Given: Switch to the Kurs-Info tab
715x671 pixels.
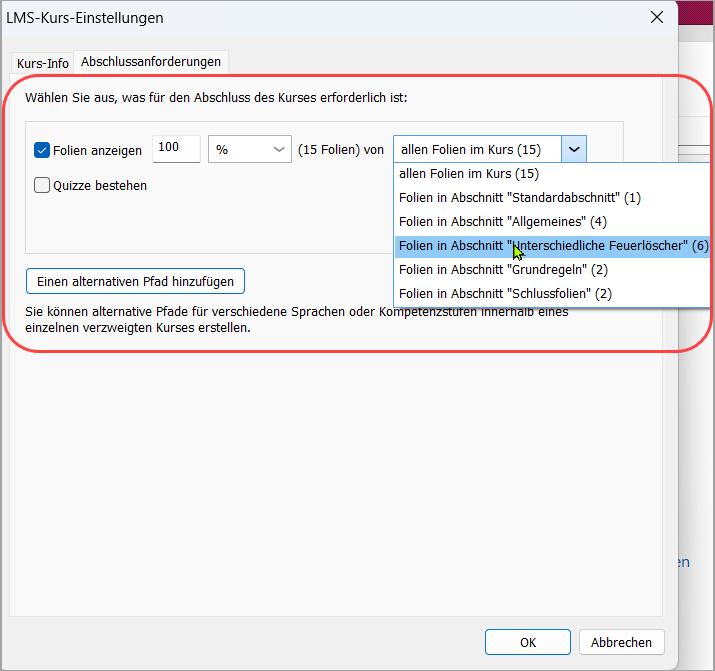Looking at the screenshot, I should [43, 63].
